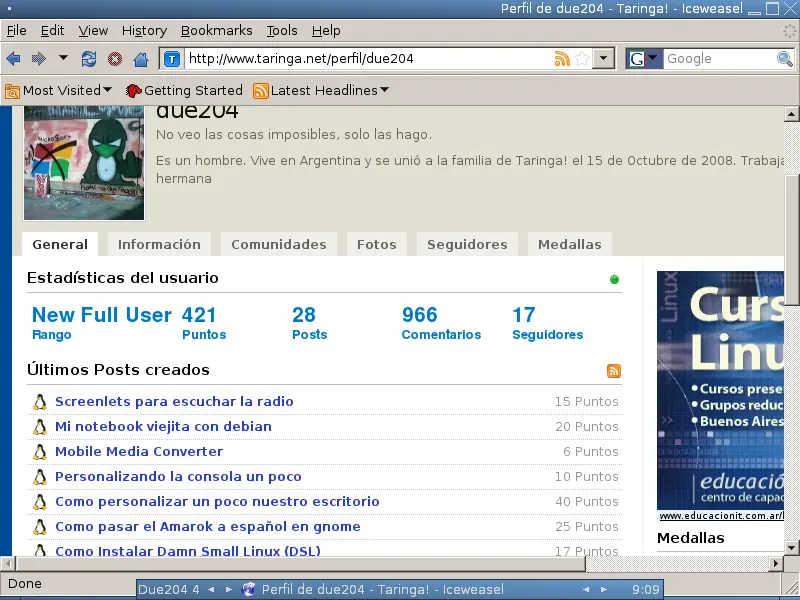Expand the Latest Headlines feed dropdown
The image size is (800, 600).
pos(321,91)
